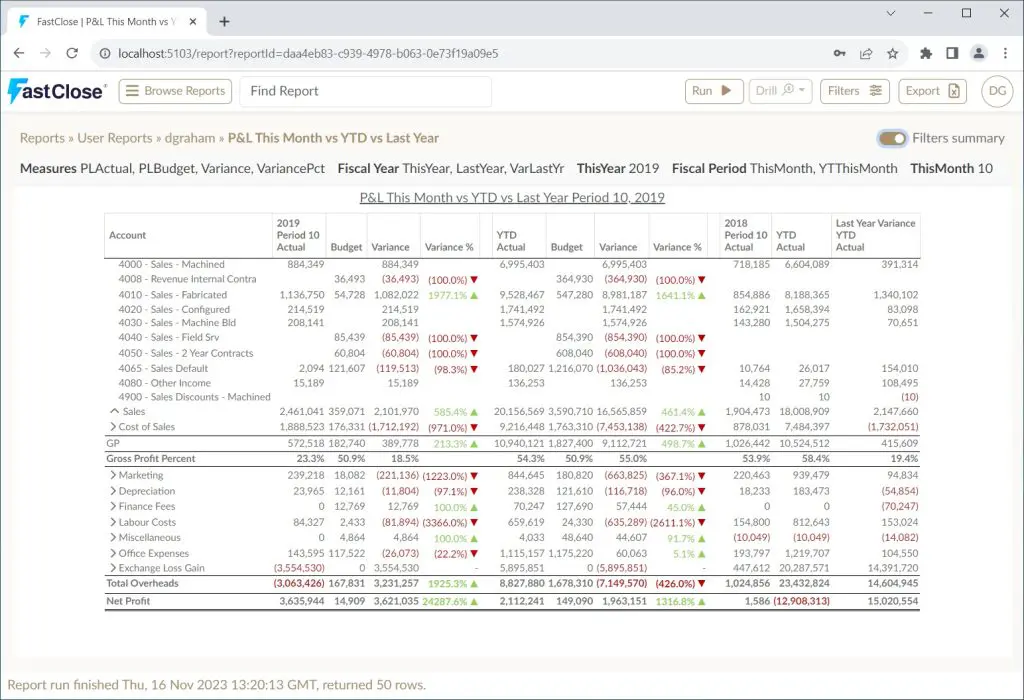Click the FastClose logo

tap(57, 91)
